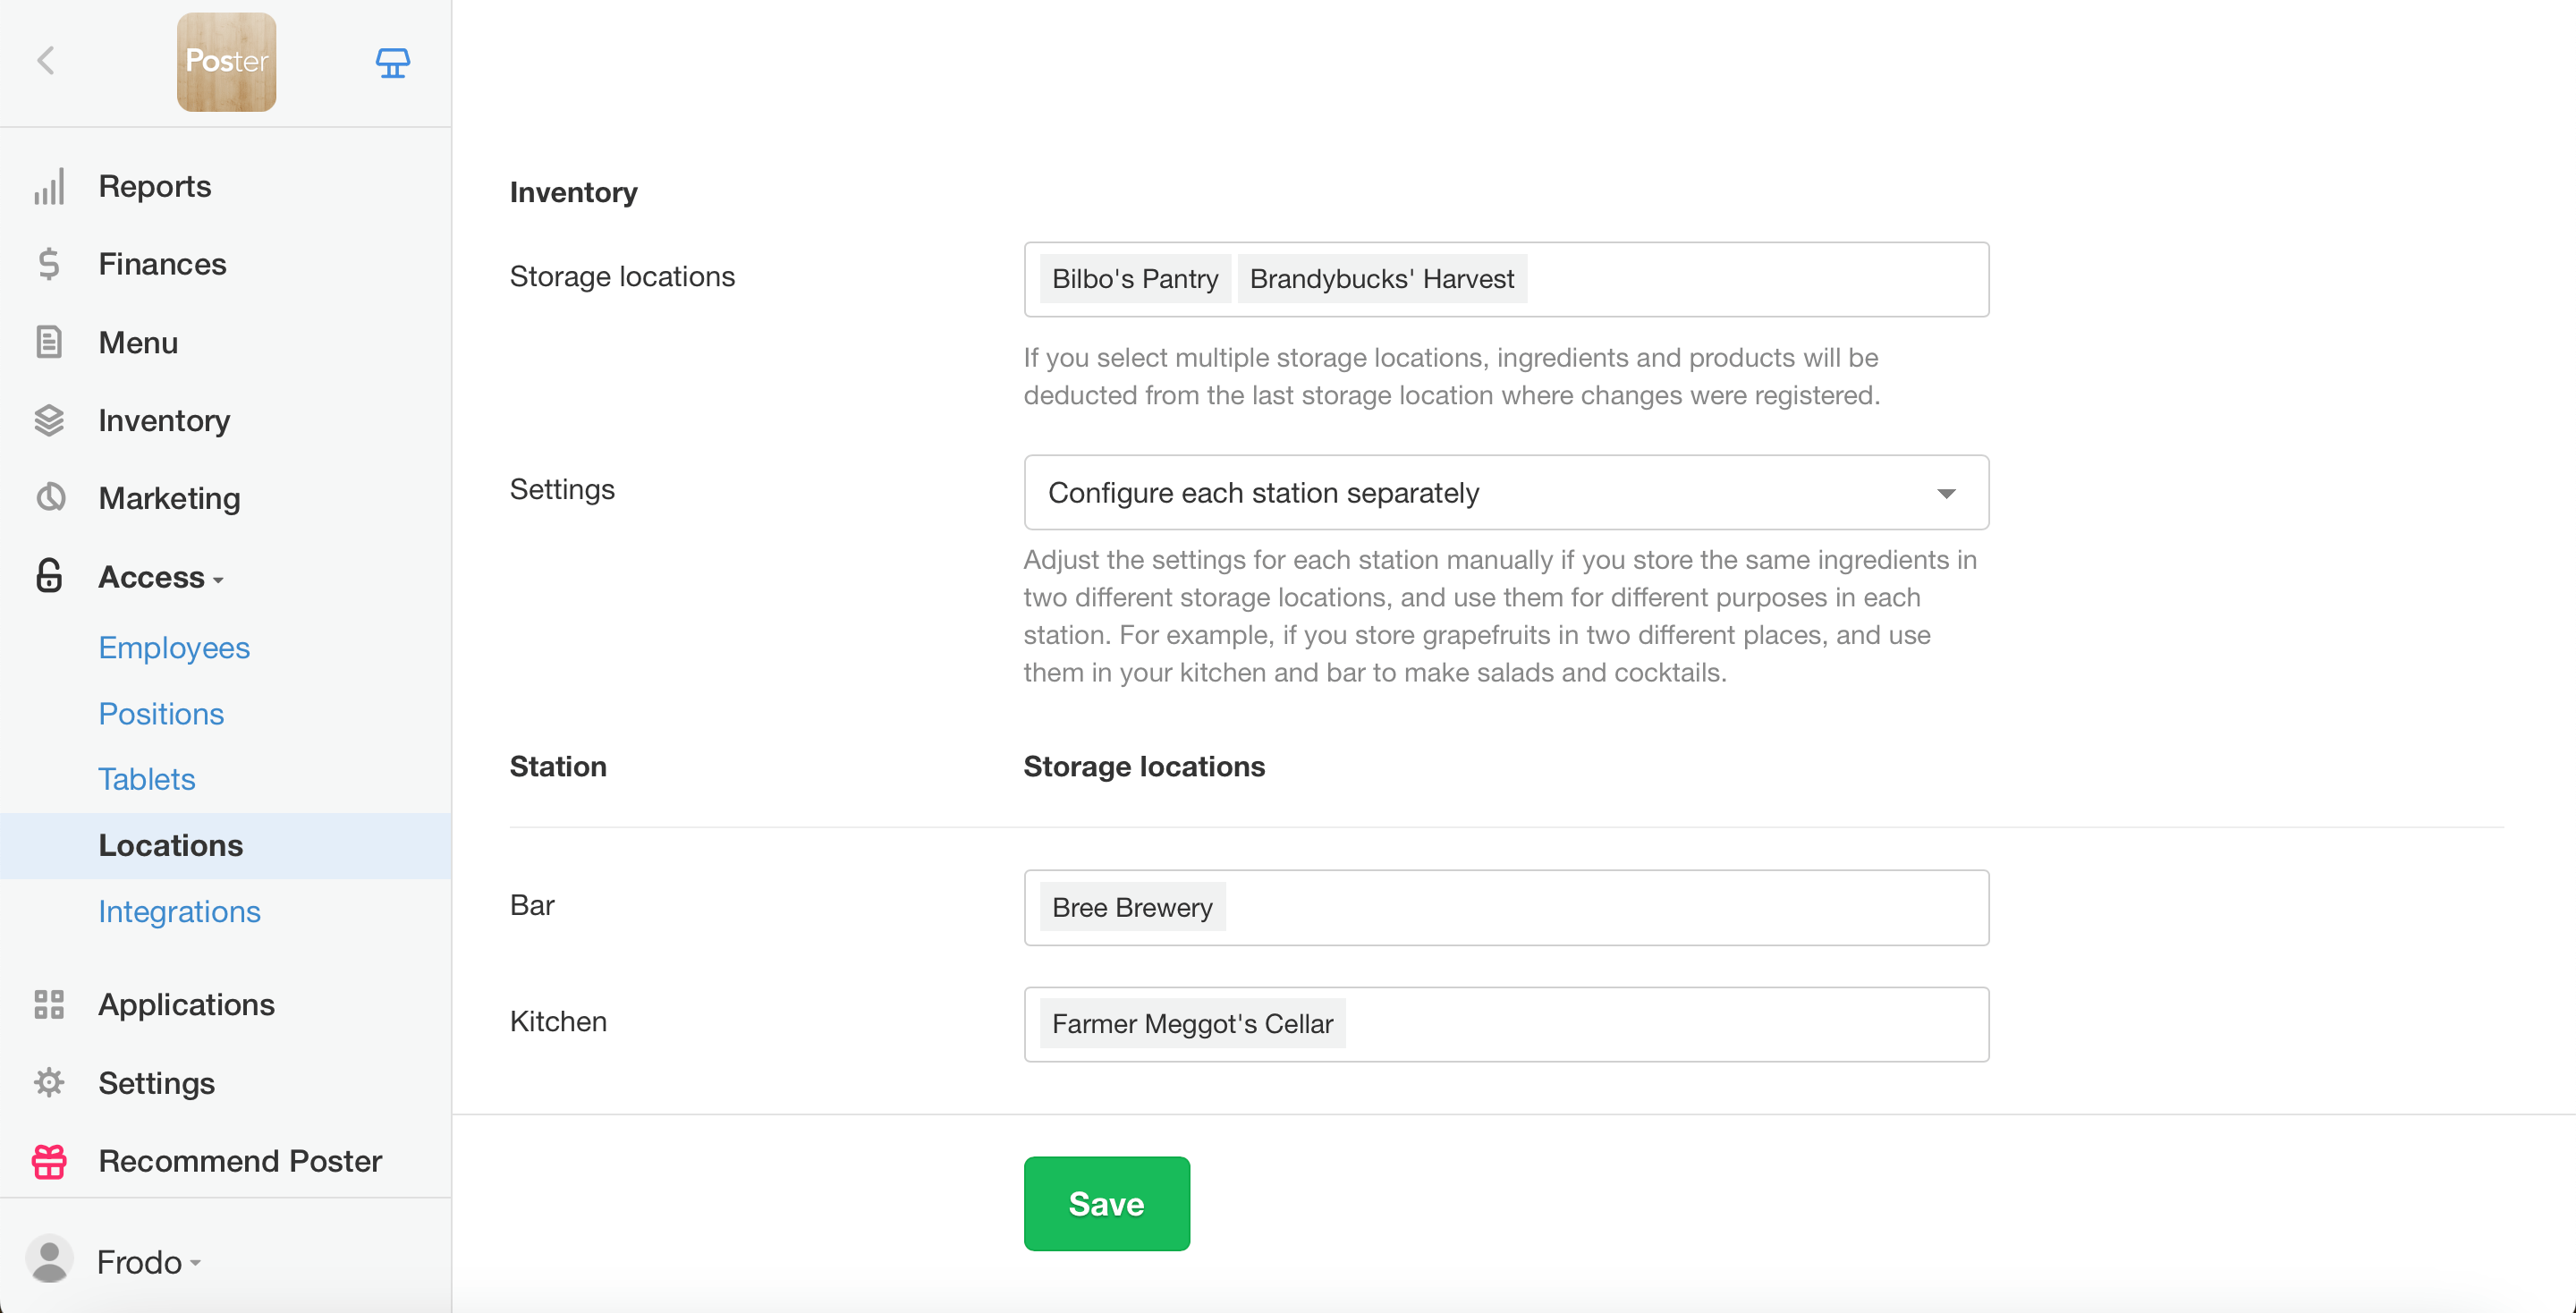Click the back arrow chevron in sidebar
Screen dimensions: 2576x1313
[46, 61]
